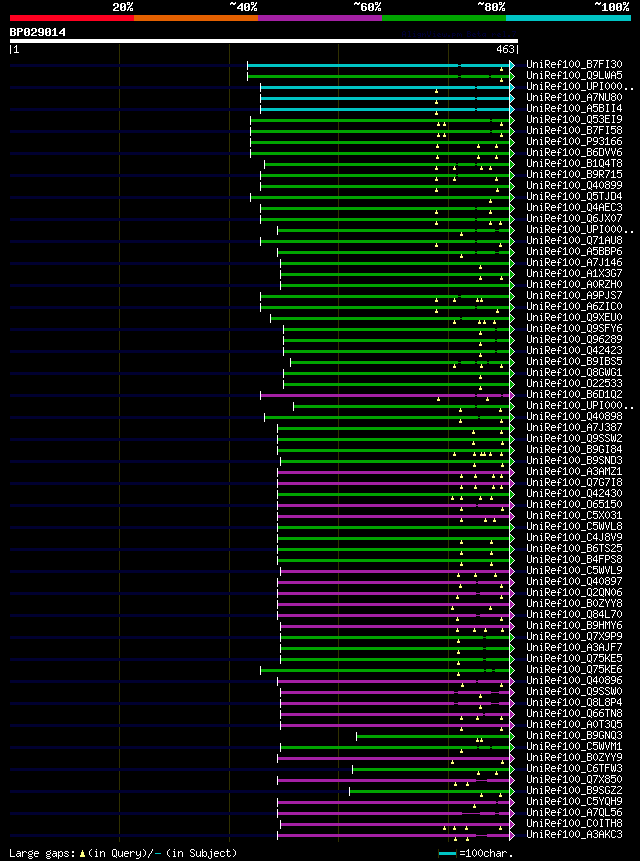The width and height of the screenshot is (640, 861).
Task: Select the UniRef100_Q42423 label
Action: (x=575, y=350)
